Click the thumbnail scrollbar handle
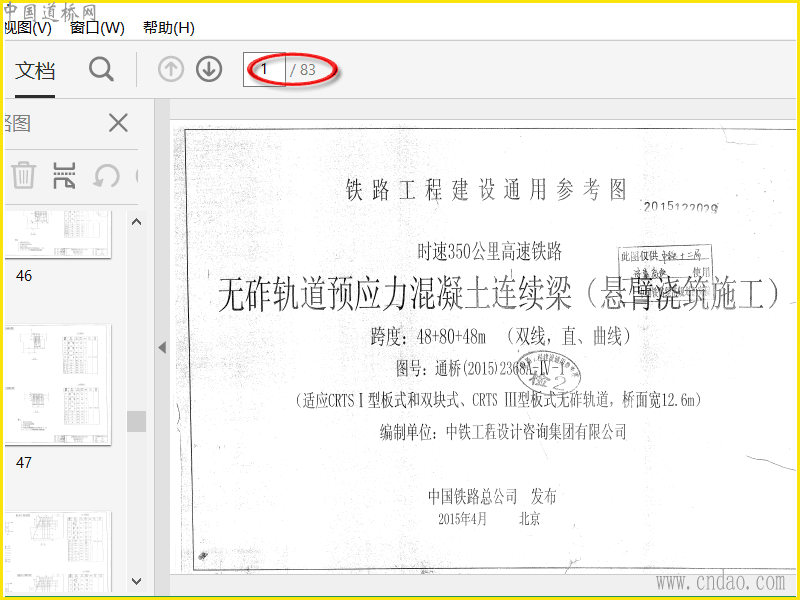The image size is (800, 600). pos(136,421)
